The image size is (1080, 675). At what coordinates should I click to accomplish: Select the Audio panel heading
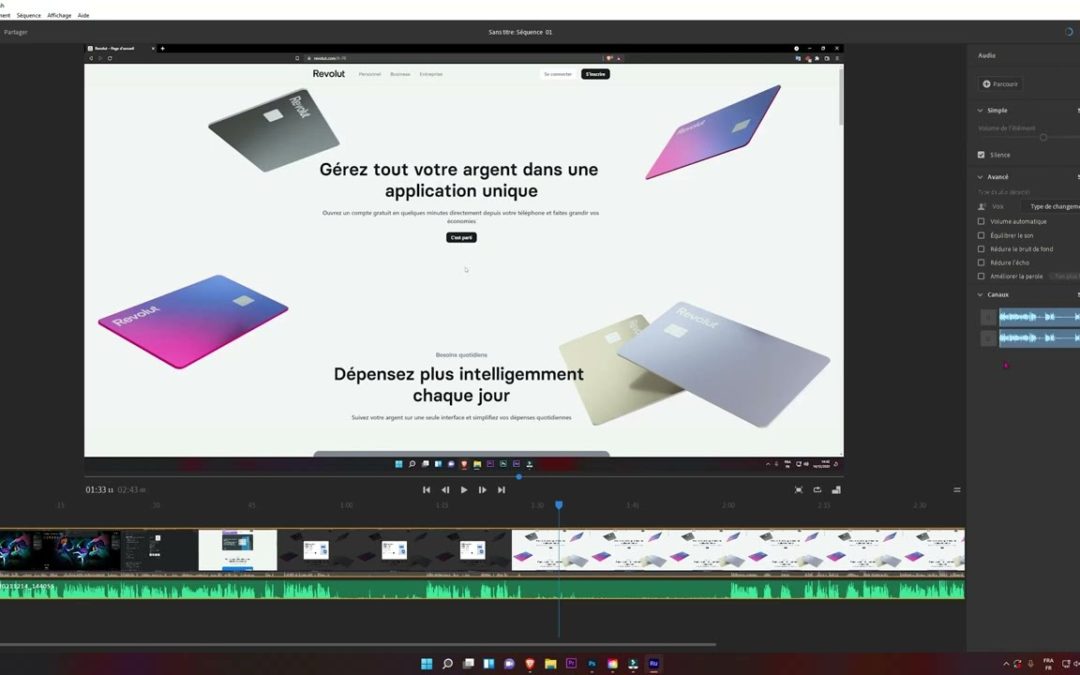987,56
